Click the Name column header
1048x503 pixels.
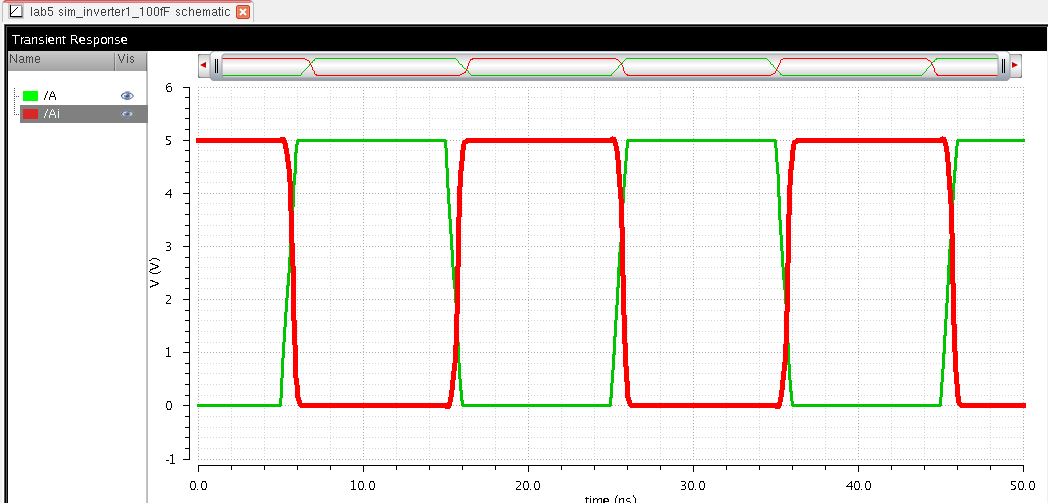[x=61, y=60]
